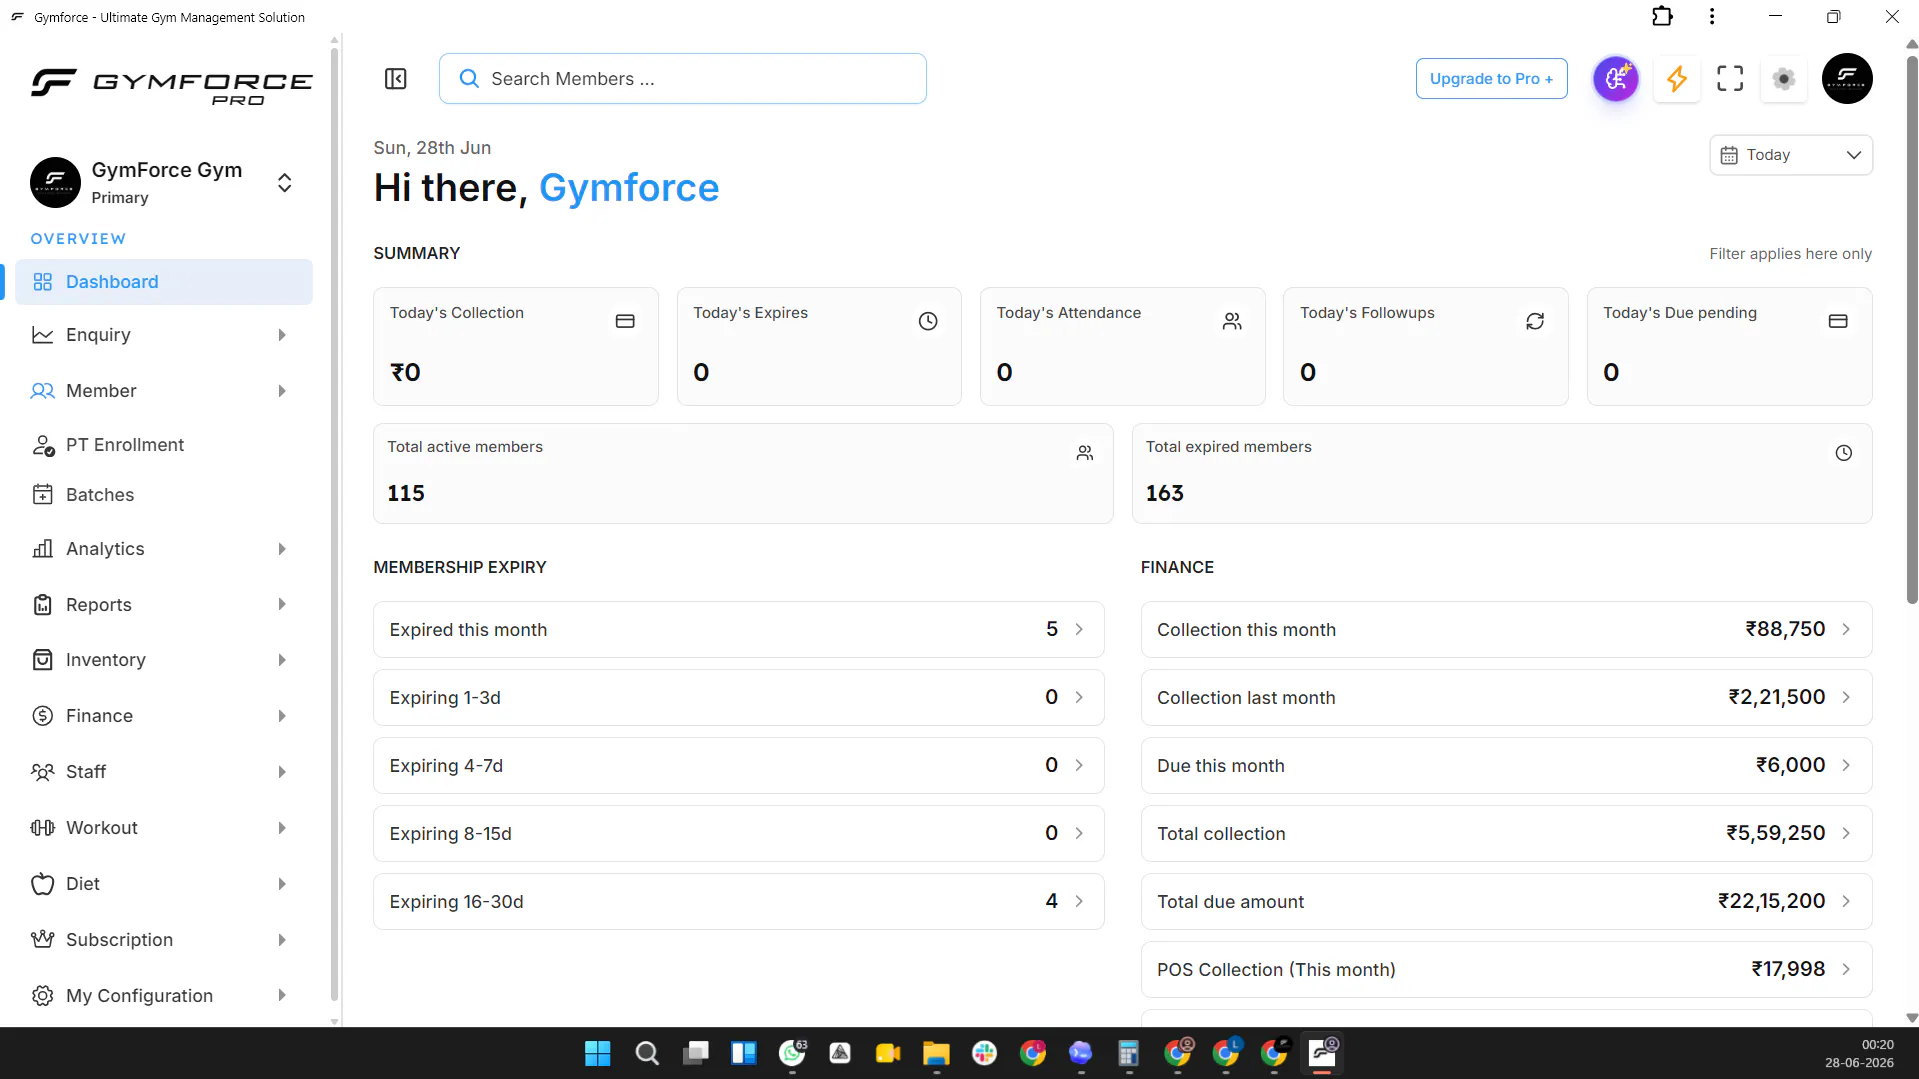Click the My Configuration gear icon
The width and height of the screenshot is (1919, 1079).
tap(42, 996)
